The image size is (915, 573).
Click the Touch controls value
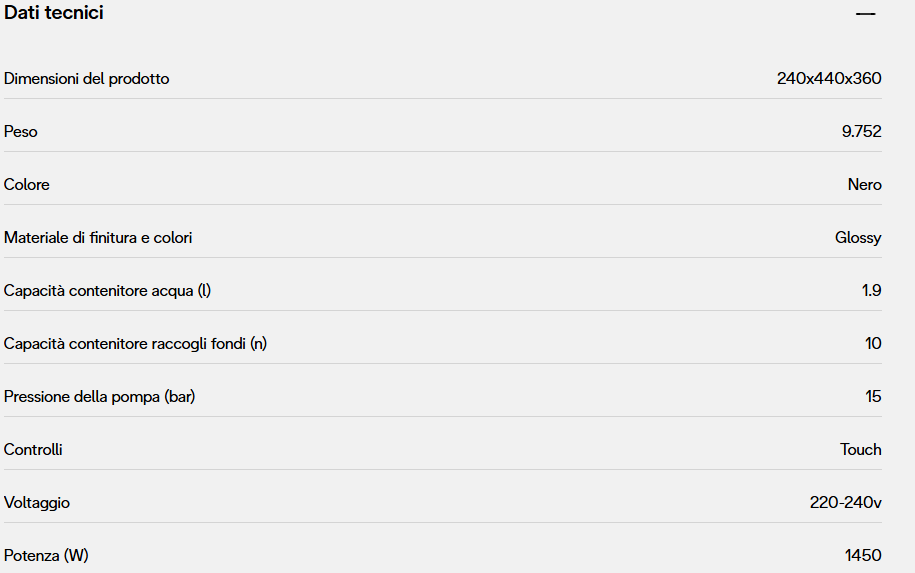click(x=860, y=449)
